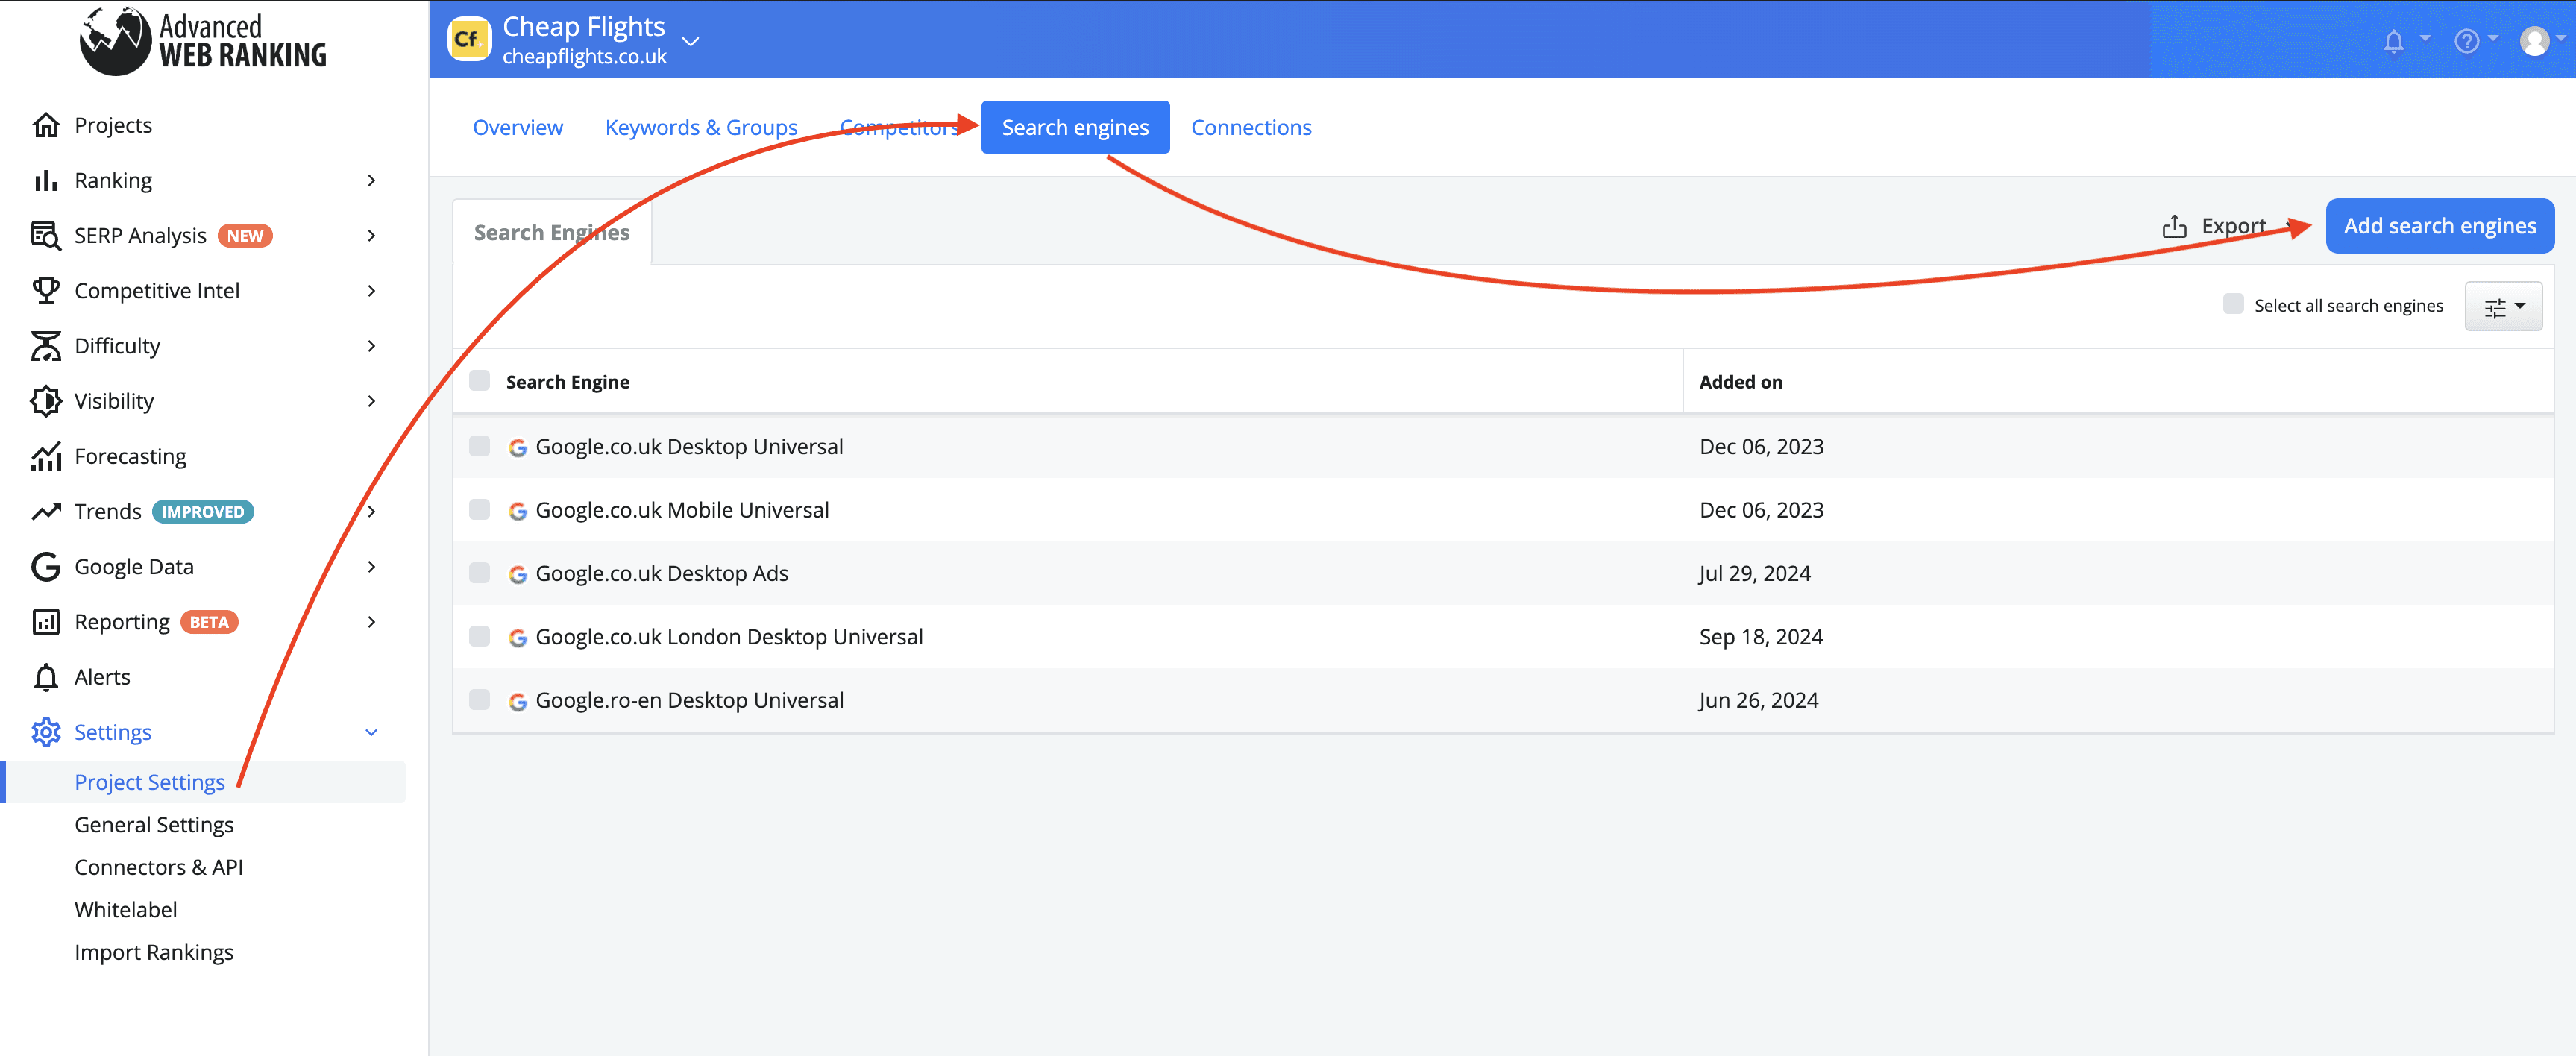
Task: Click Google icon beside London Desktop Universal
Action: click(x=518, y=638)
